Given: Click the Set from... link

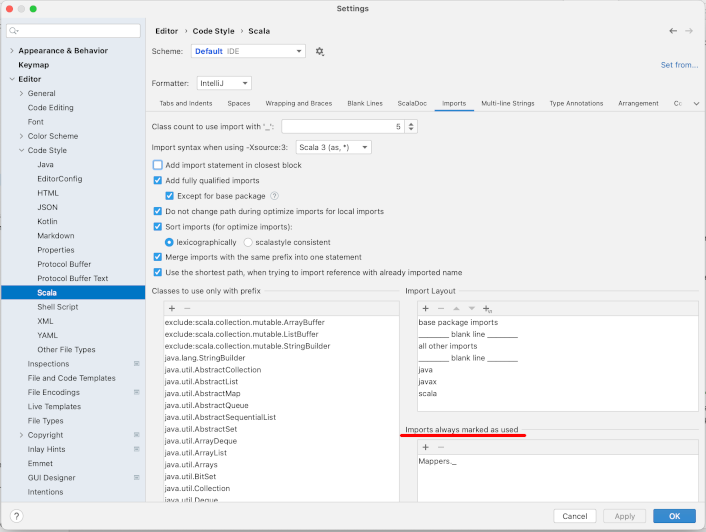Looking at the screenshot, I should pyautogui.click(x=679, y=65).
